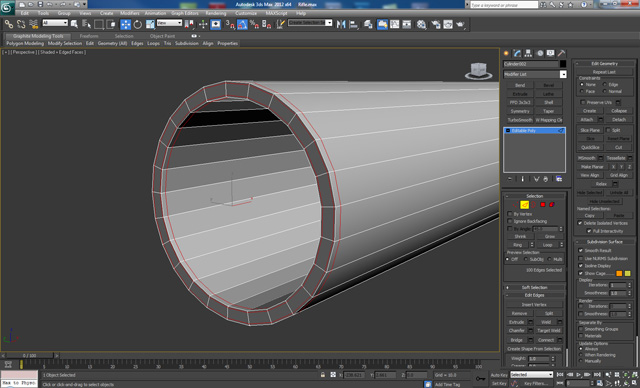
Task: Pick the Select and Rotate tool
Action: (138, 24)
